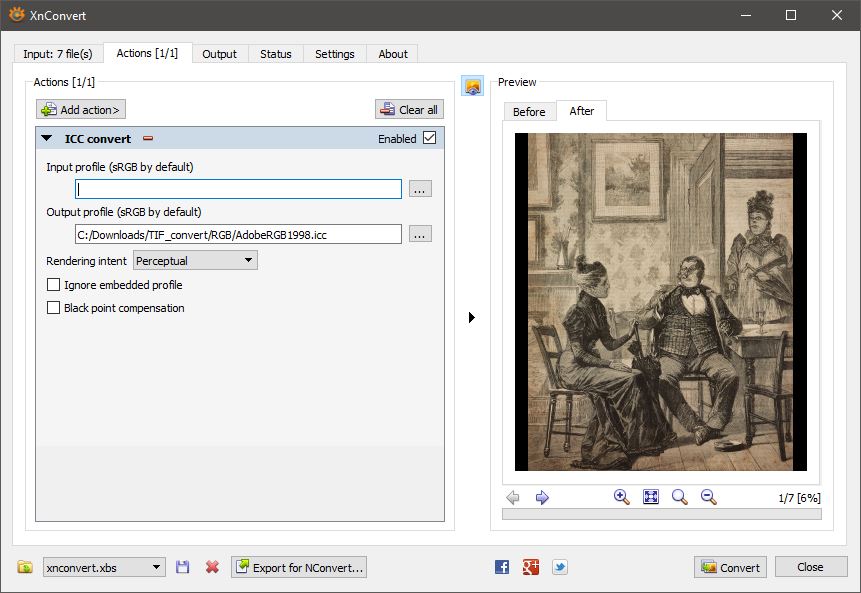Enable Ignore embedded profile option
This screenshot has height=593, width=861.
(x=54, y=285)
